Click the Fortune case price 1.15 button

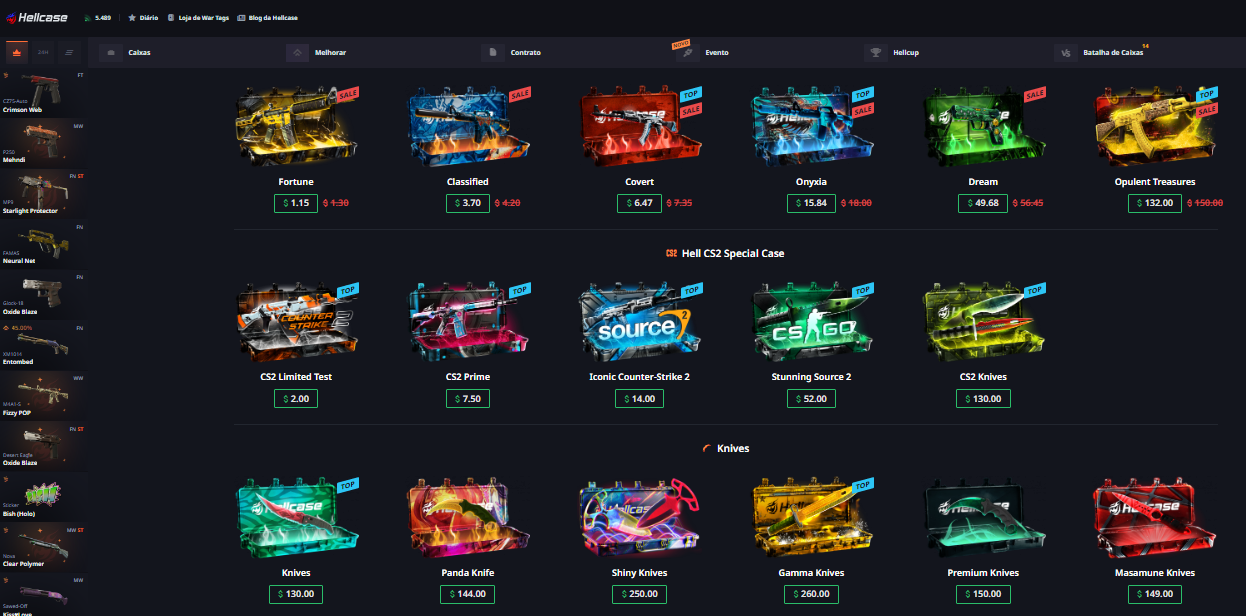pyautogui.click(x=296, y=203)
